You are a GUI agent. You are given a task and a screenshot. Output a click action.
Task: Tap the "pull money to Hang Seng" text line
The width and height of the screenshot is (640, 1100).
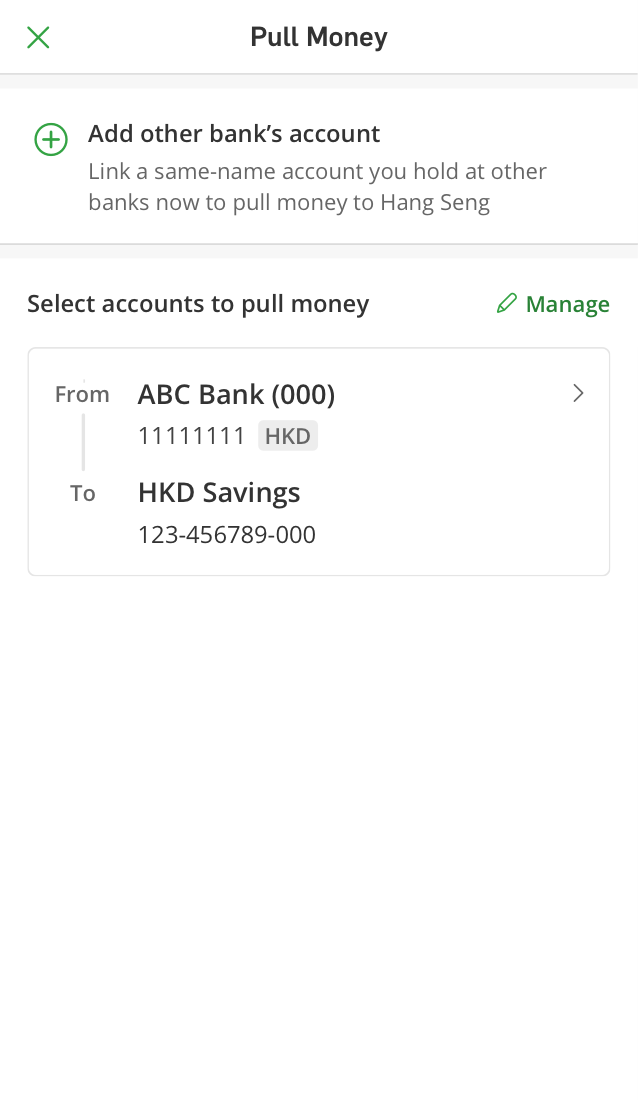289,203
